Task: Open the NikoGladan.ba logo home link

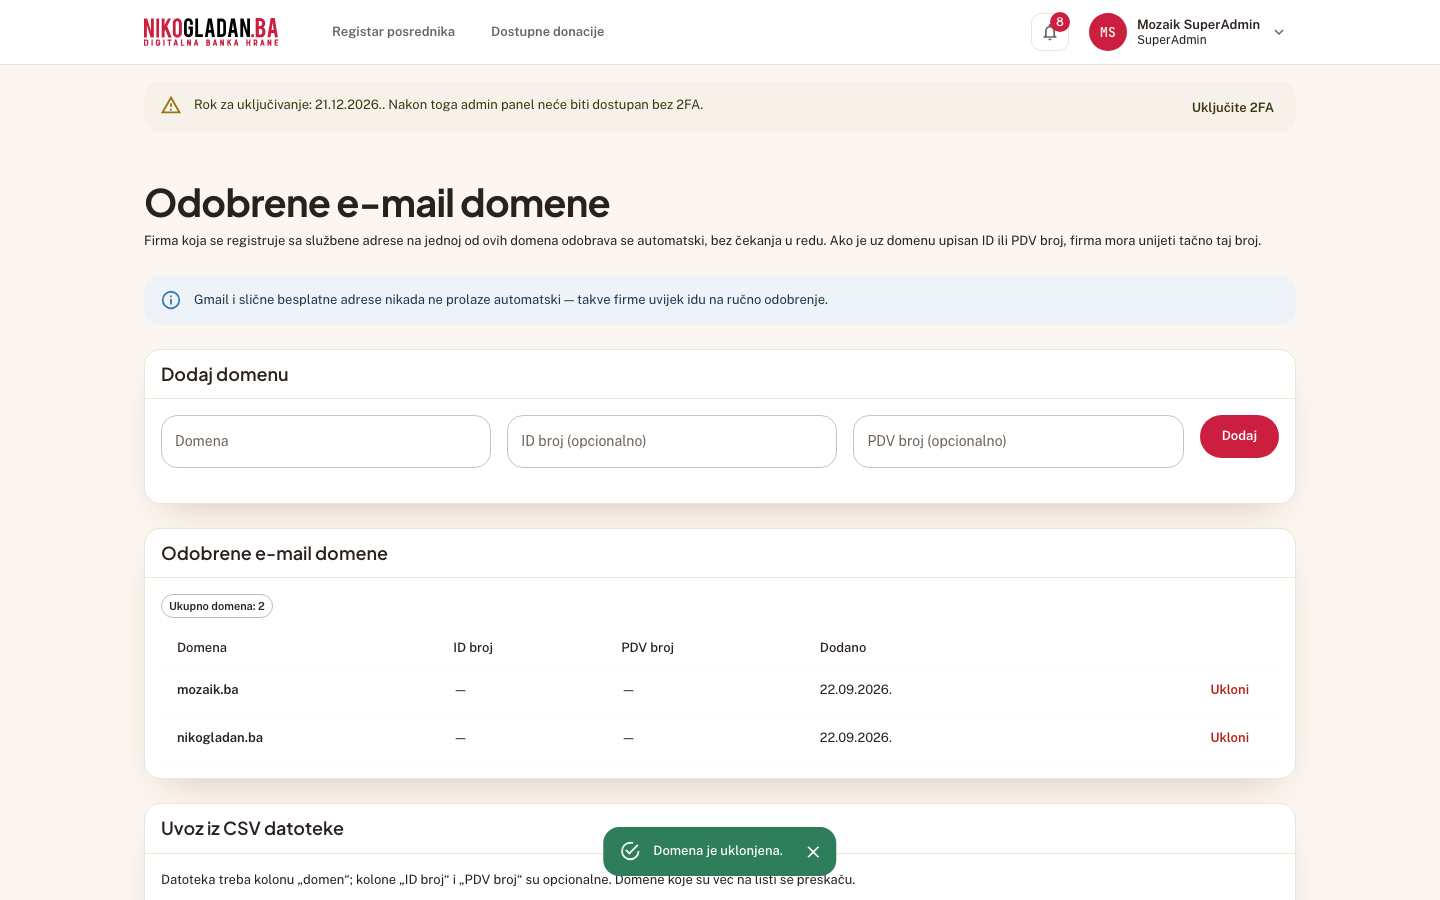Action: pos(211,32)
